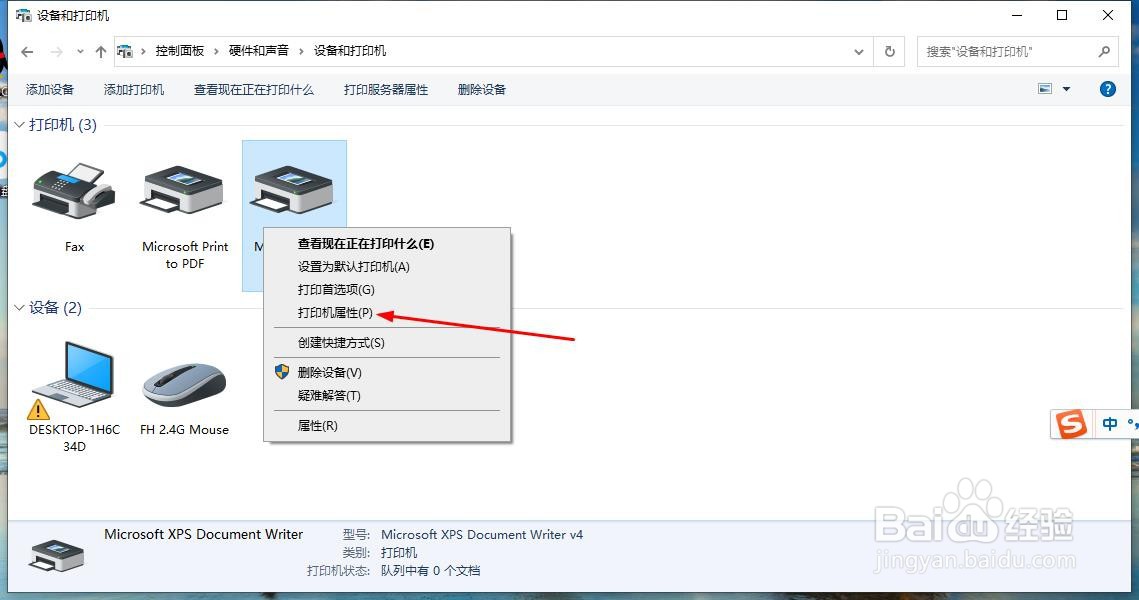
Task: Click the 打印服务器属性 toolbar button
Action: pyautogui.click(x=383, y=89)
